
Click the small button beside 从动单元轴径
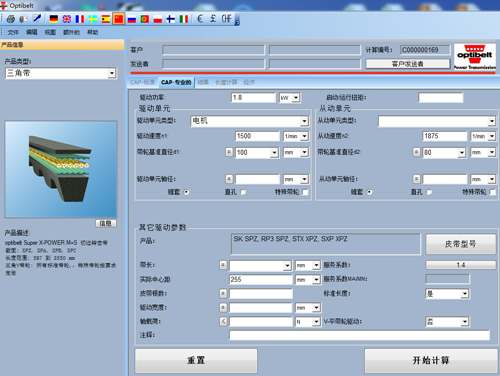pos(416,179)
